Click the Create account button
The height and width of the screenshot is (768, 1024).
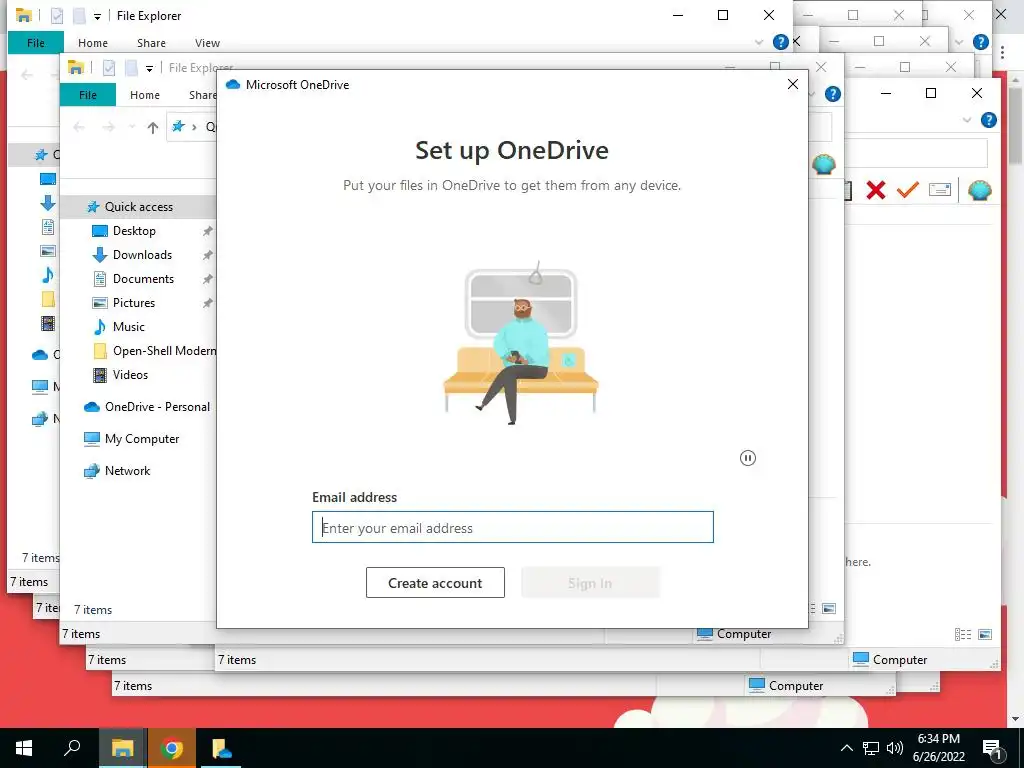[x=435, y=583]
